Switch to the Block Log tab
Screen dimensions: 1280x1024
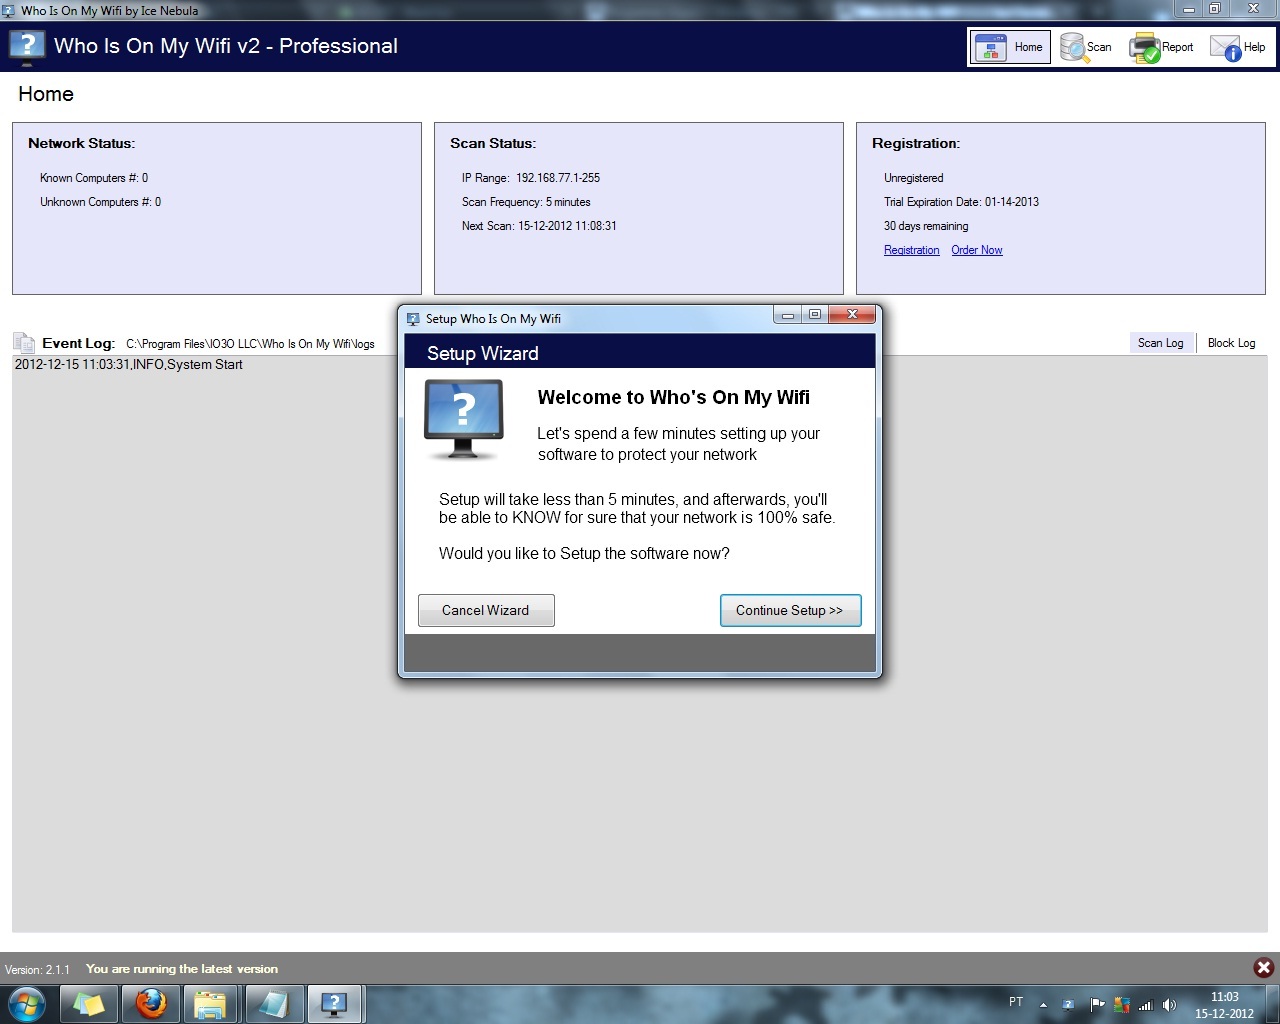[x=1231, y=343]
